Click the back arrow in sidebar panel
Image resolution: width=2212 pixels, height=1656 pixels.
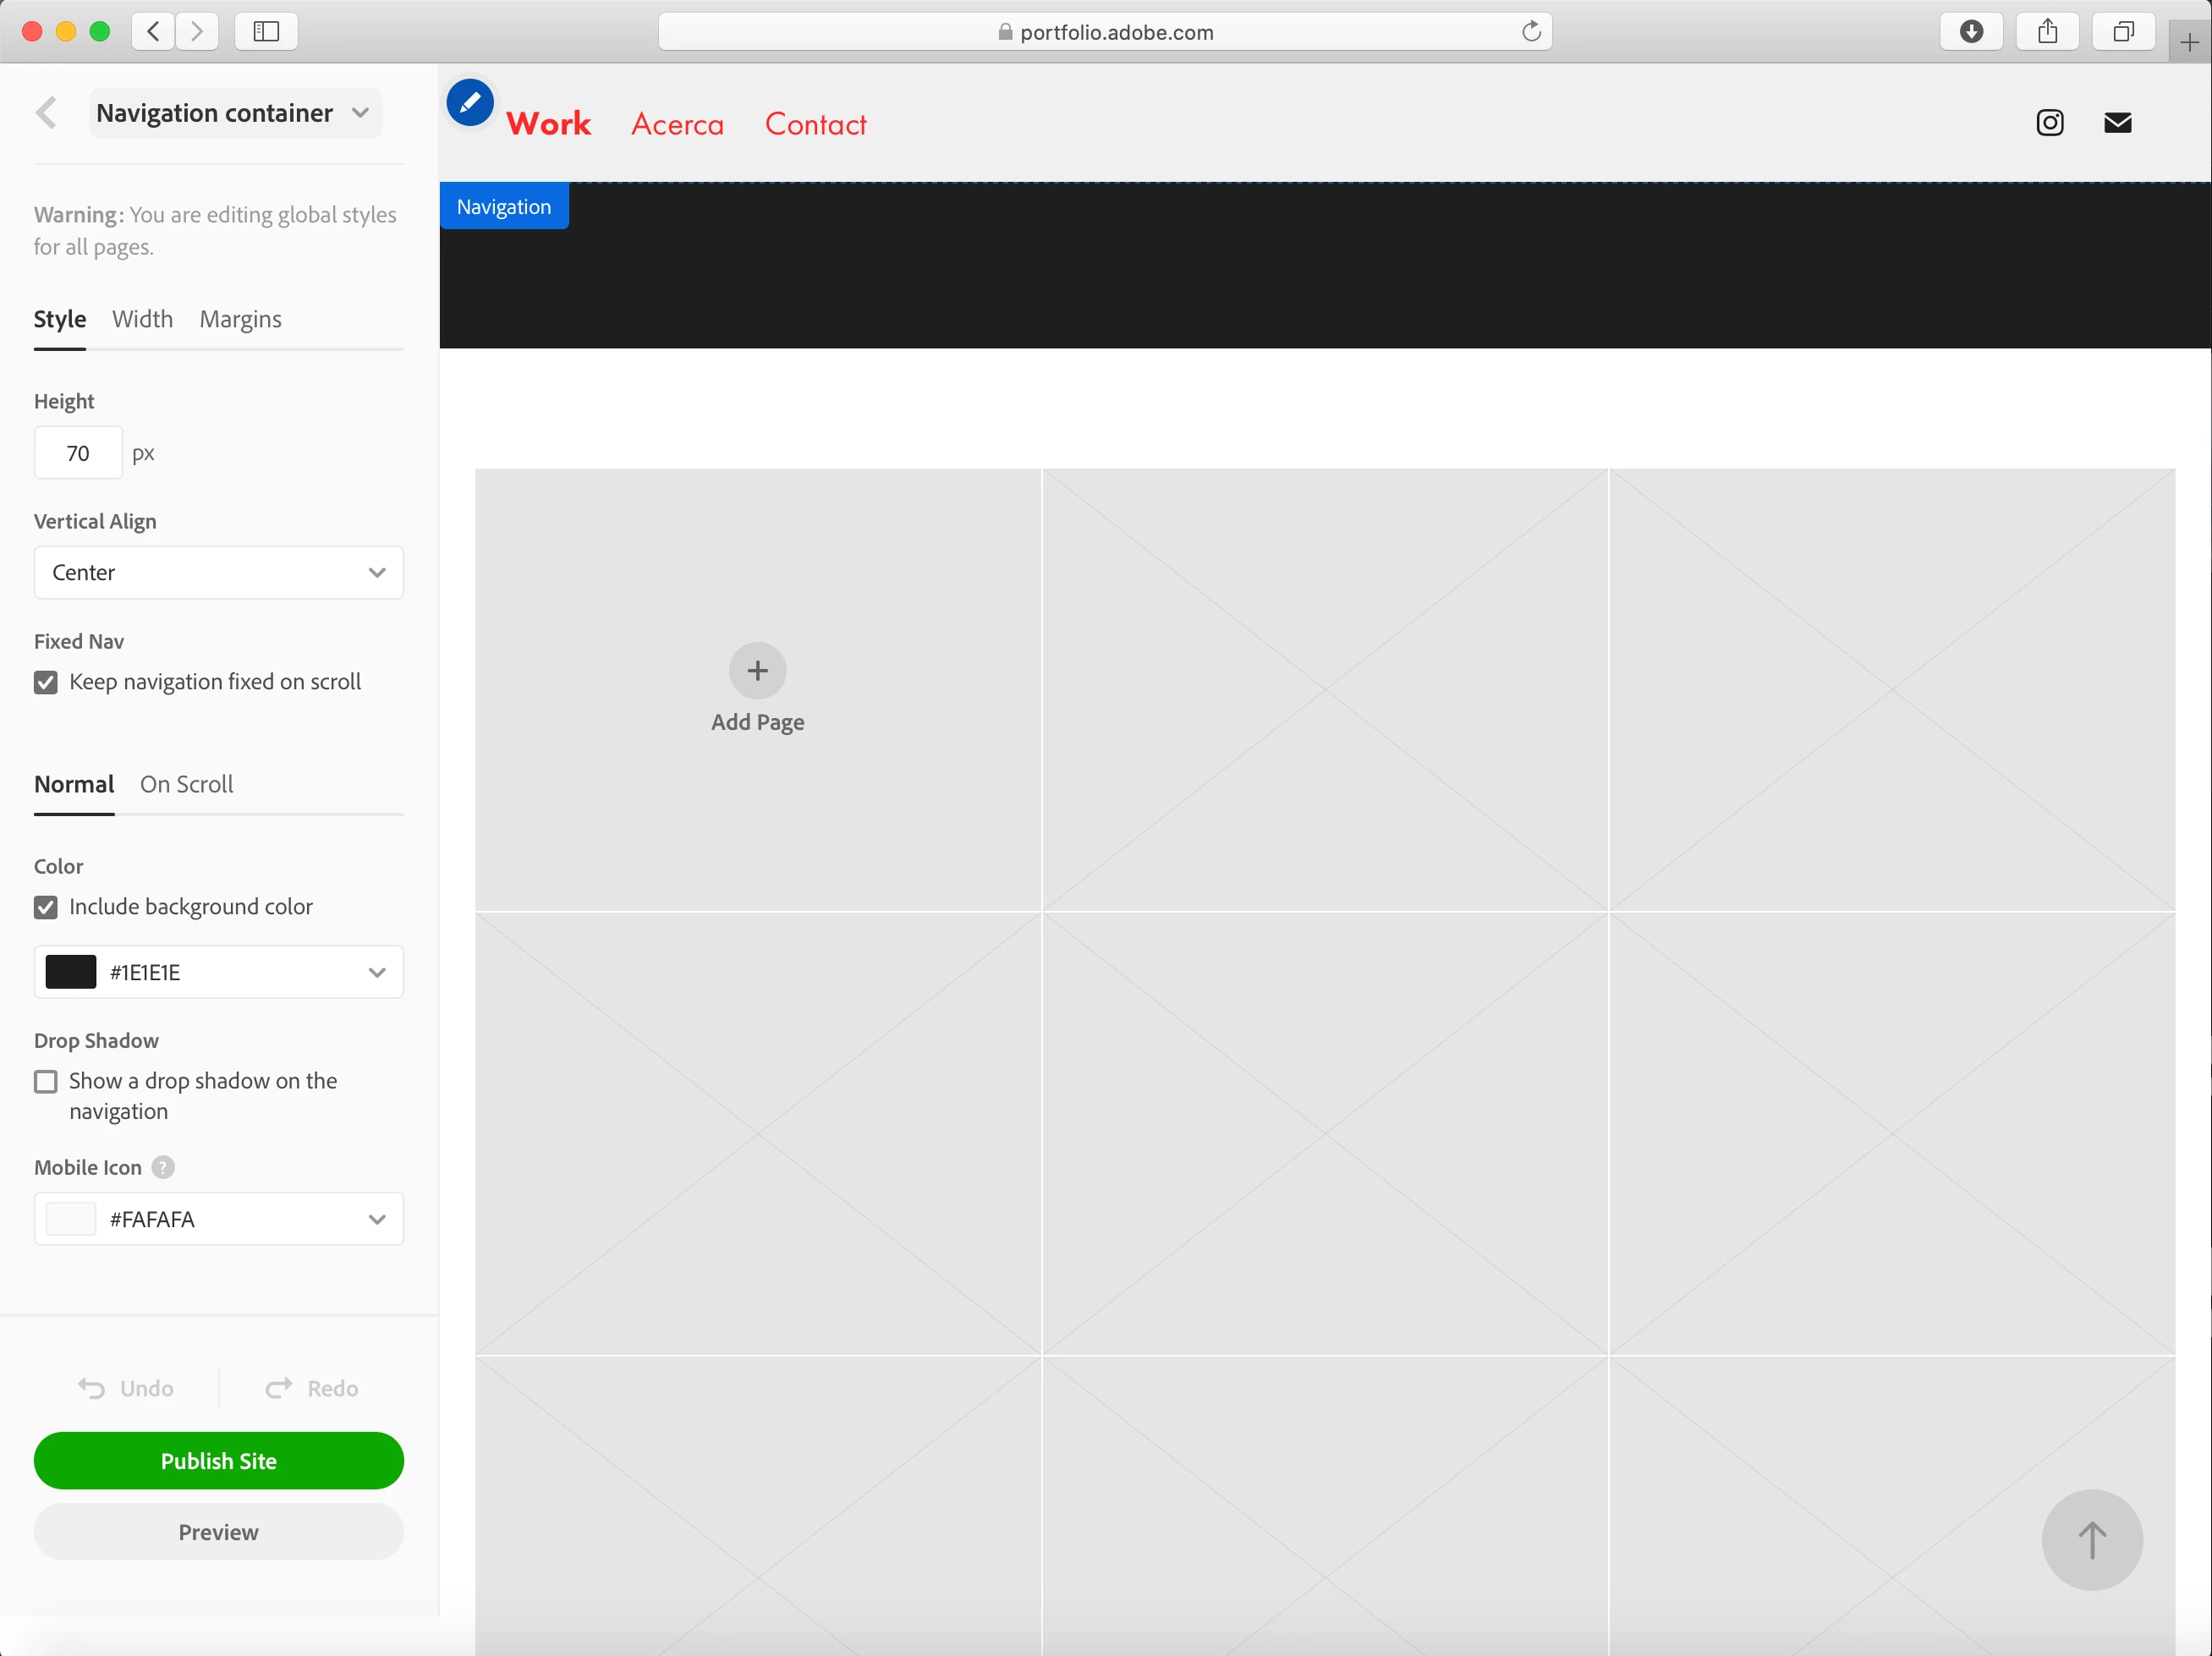tap(46, 113)
